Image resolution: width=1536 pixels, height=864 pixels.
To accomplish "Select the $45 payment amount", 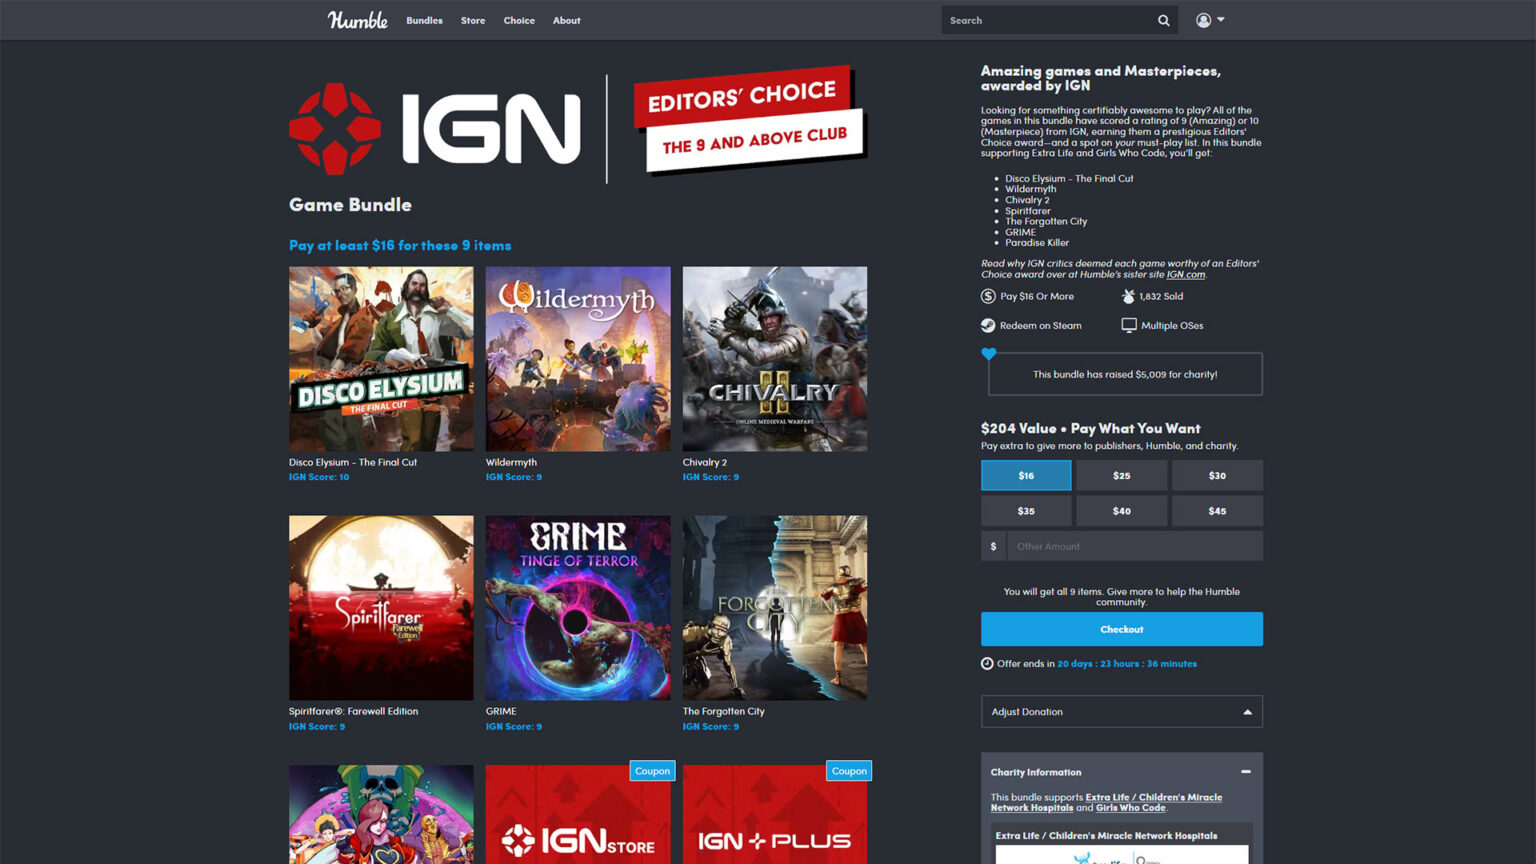I will pyautogui.click(x=1217, y=511).
